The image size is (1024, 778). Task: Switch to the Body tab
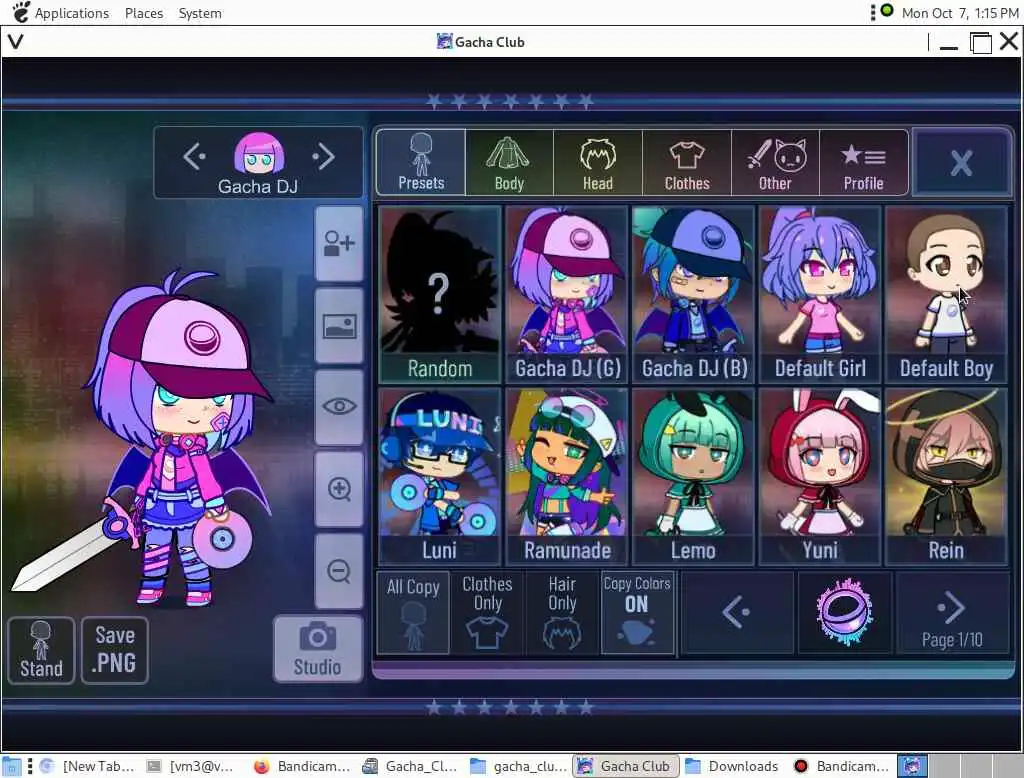tap(509, 163)
